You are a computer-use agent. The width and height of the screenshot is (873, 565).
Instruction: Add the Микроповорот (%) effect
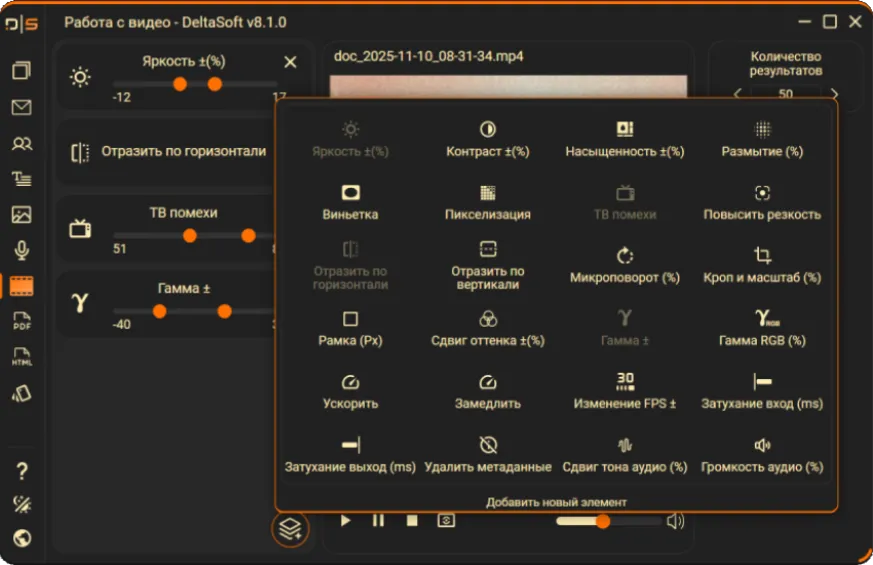pos(625,266)
